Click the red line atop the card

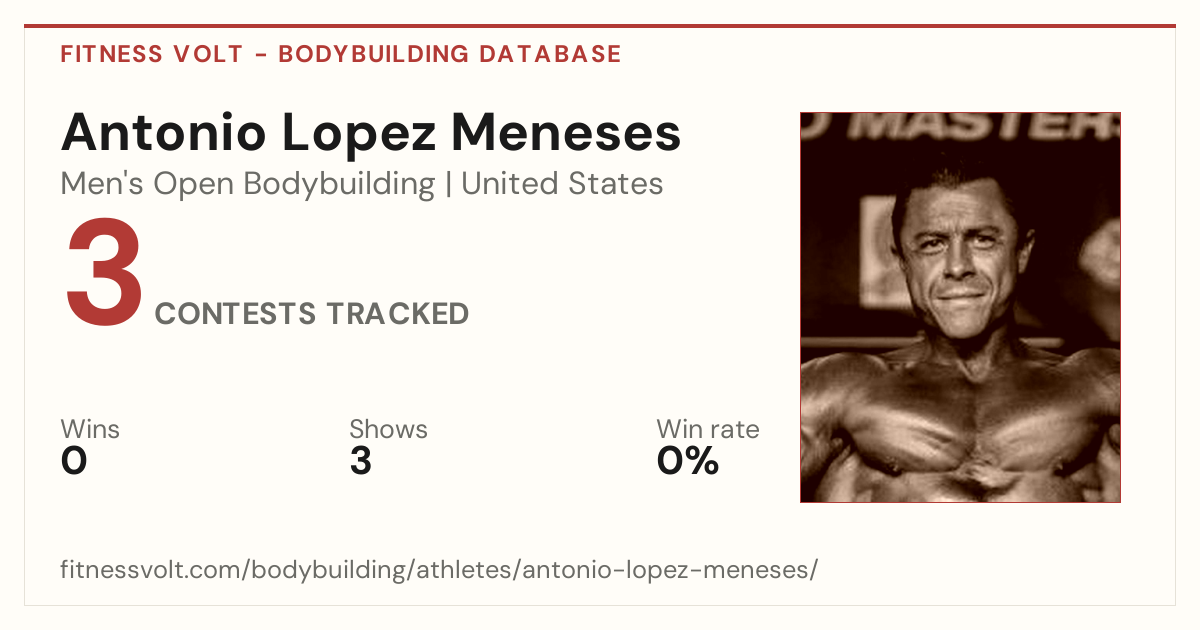(600, 26)
